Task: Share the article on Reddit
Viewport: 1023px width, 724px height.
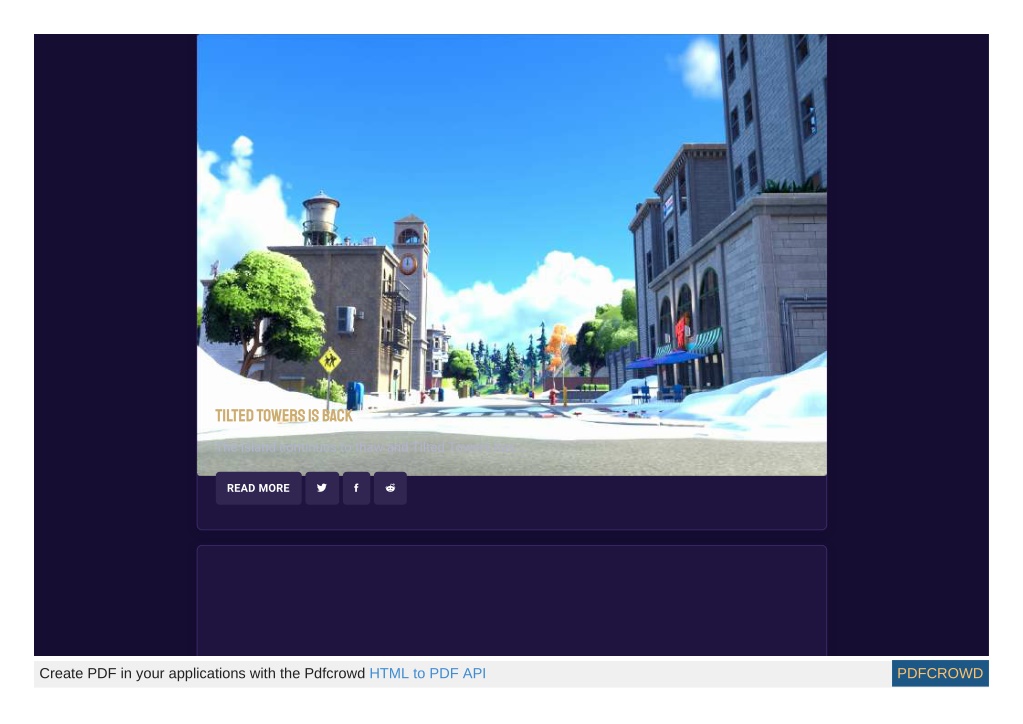Action: point(390,488)
